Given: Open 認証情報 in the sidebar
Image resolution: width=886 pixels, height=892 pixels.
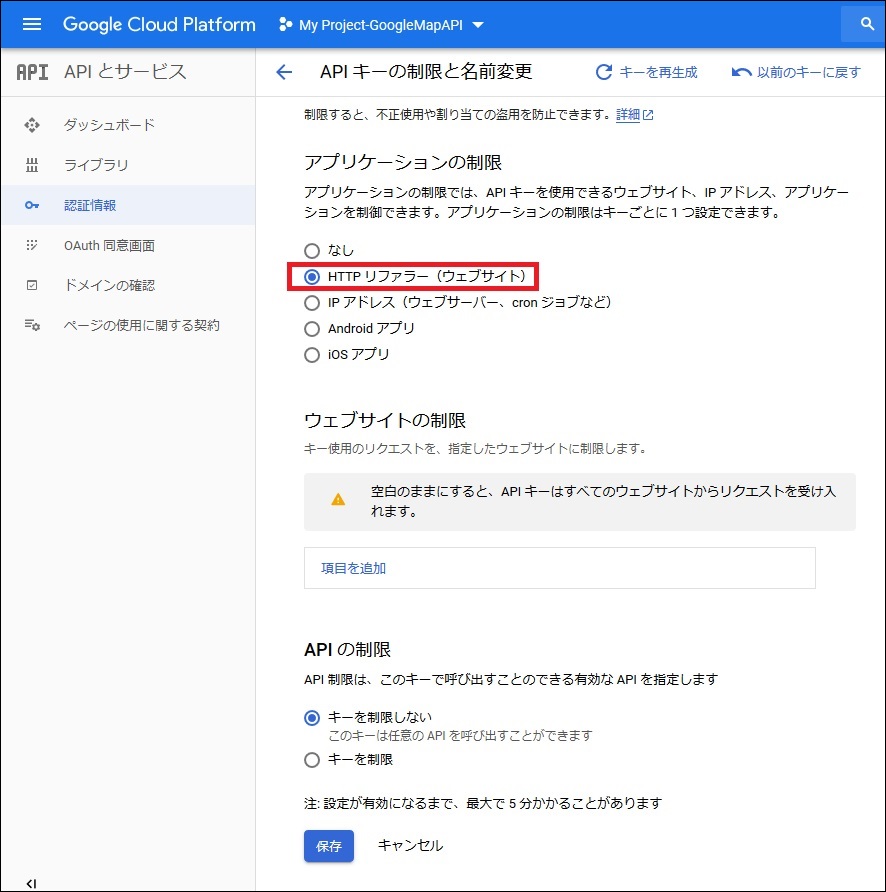Looking at the screenshot, I should pos(128,205).
